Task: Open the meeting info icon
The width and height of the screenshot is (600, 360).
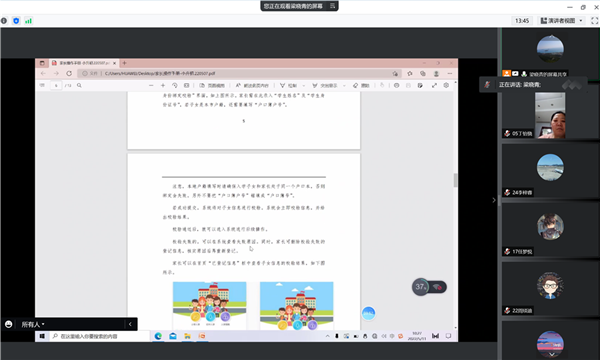Action: 4,21
